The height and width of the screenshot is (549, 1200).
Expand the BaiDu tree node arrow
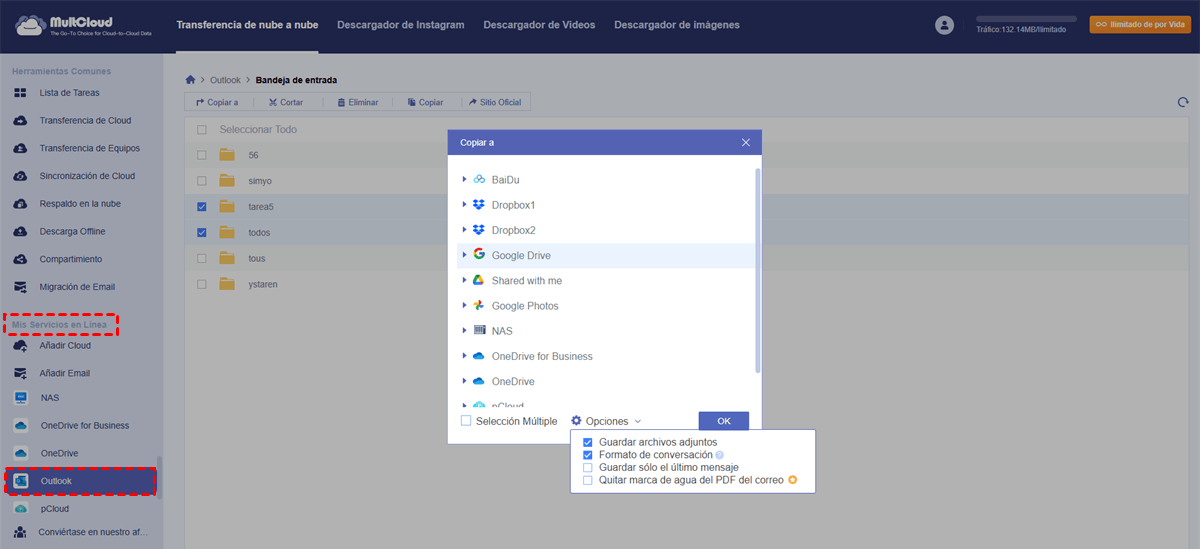465,180
